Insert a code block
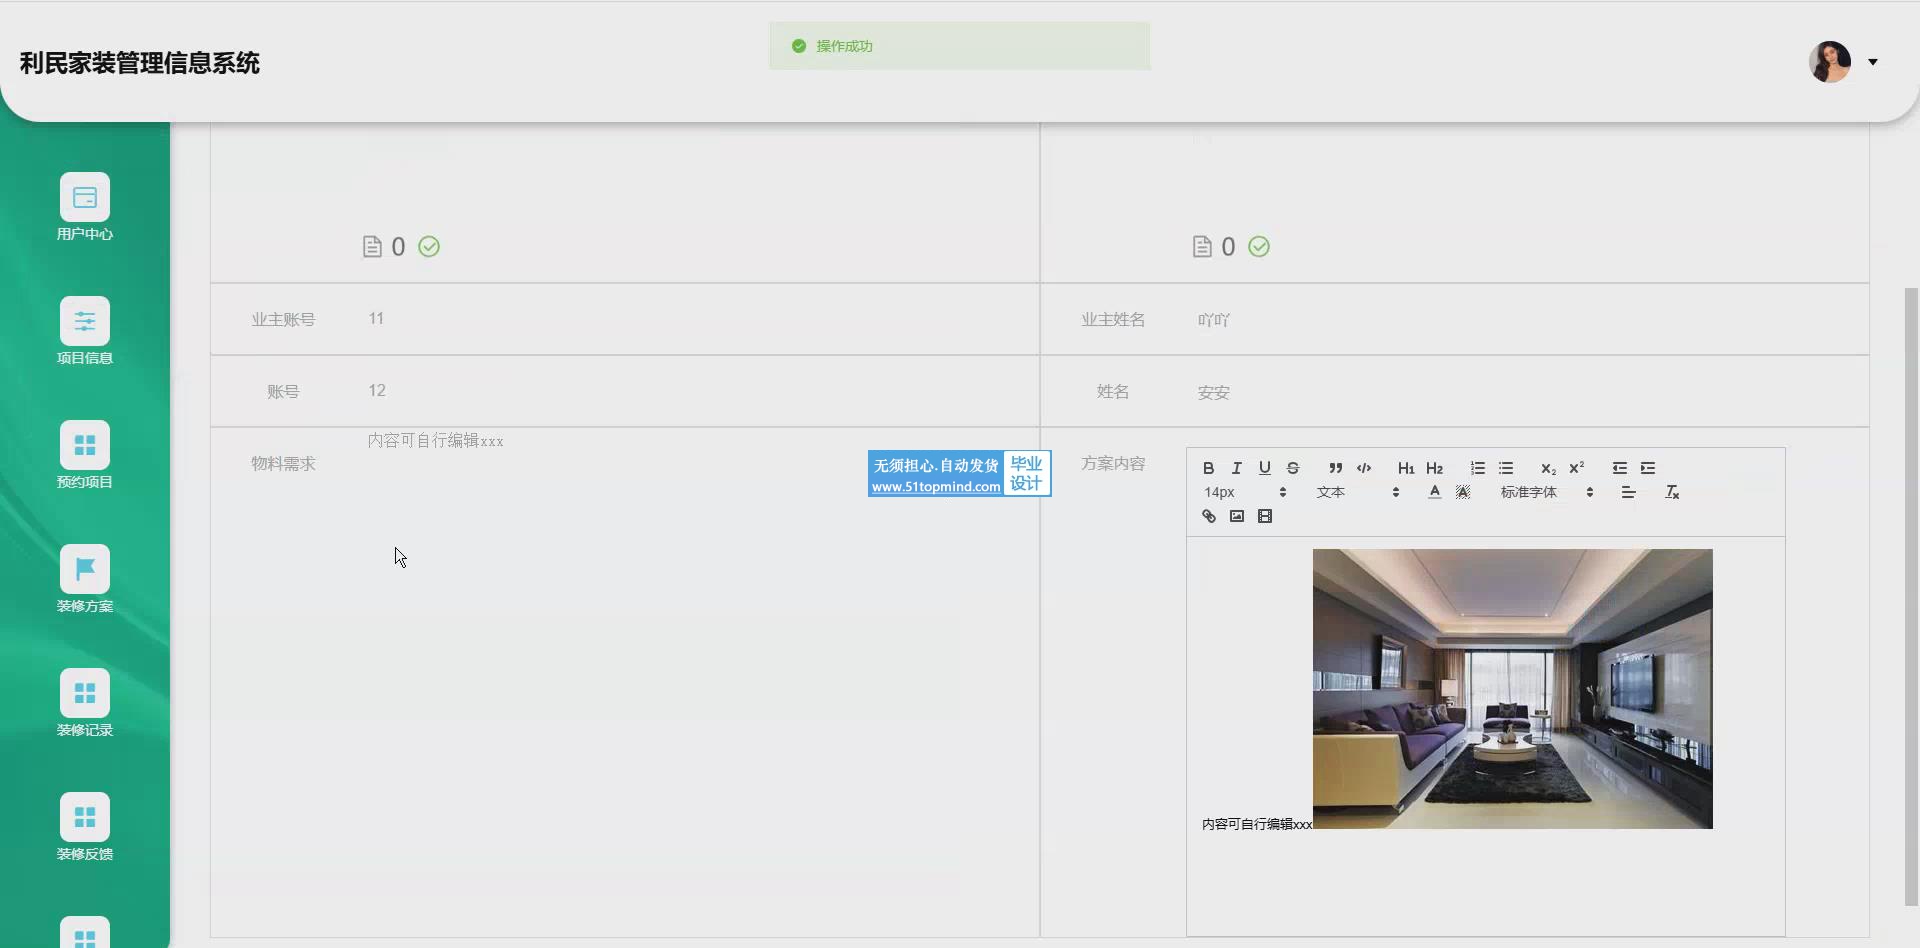This screenshot has height=948, width=1920. pyautogui.click(x=1363, y=468)
